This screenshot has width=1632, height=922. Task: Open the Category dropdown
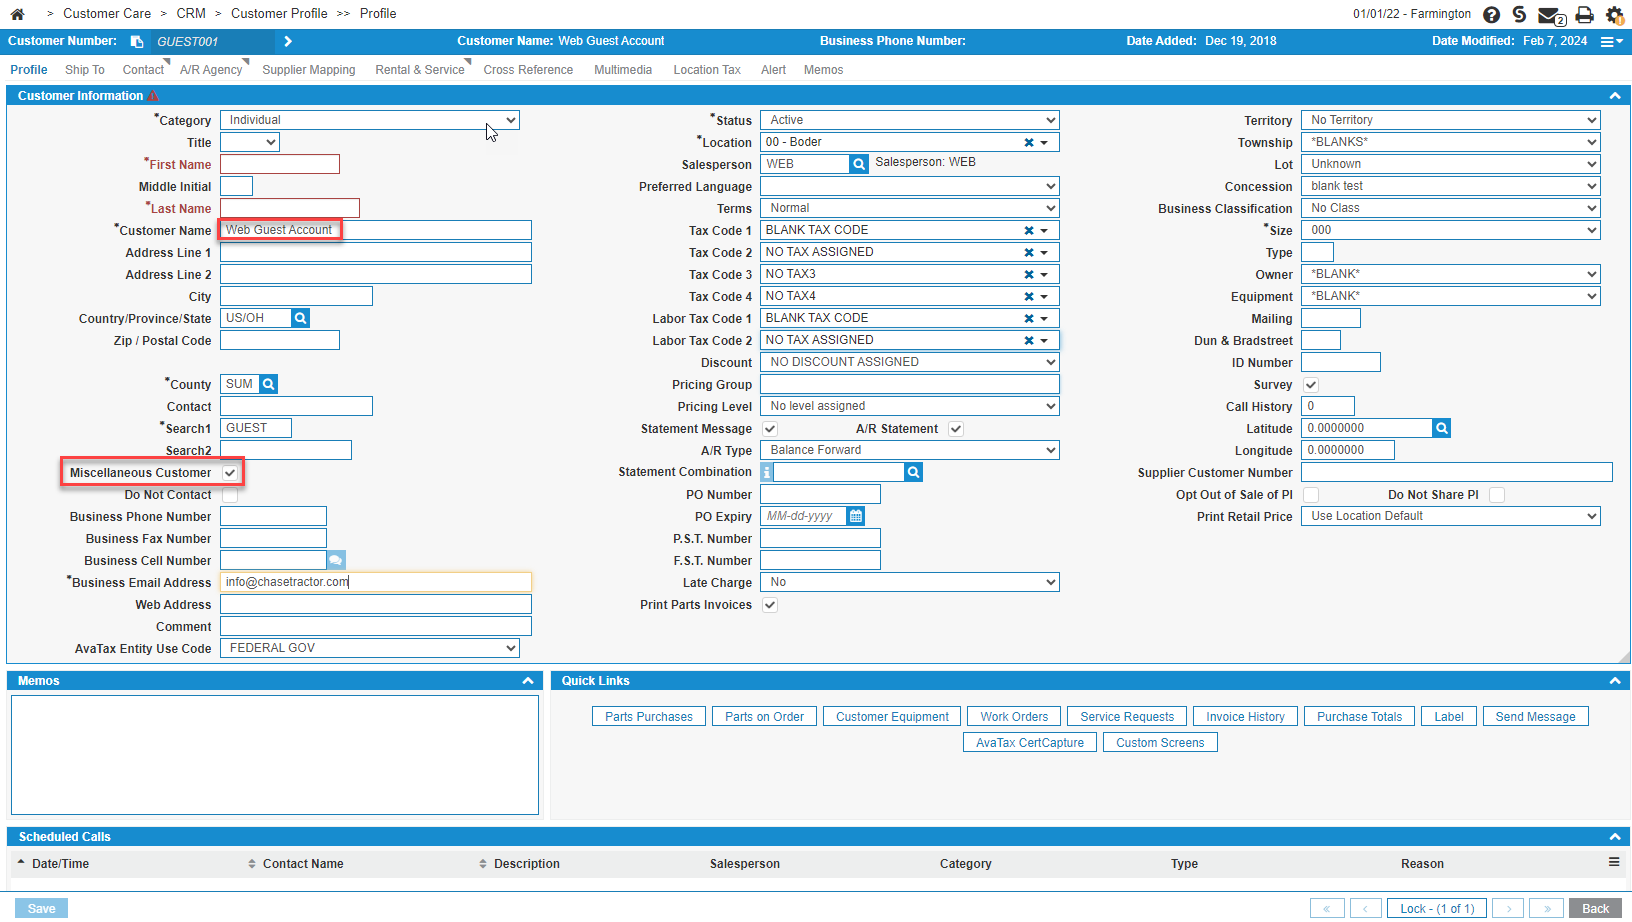tap(369, 120)
